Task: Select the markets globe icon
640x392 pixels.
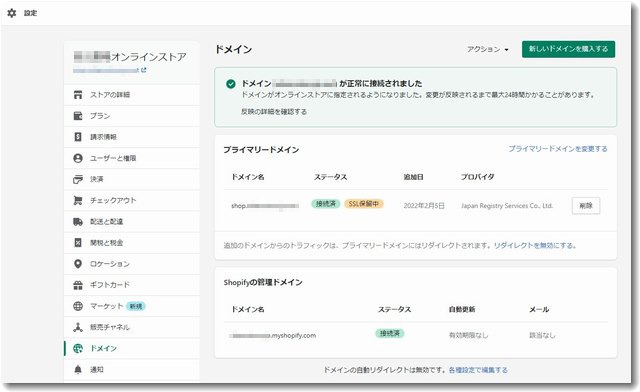Action: pos(78,306)
